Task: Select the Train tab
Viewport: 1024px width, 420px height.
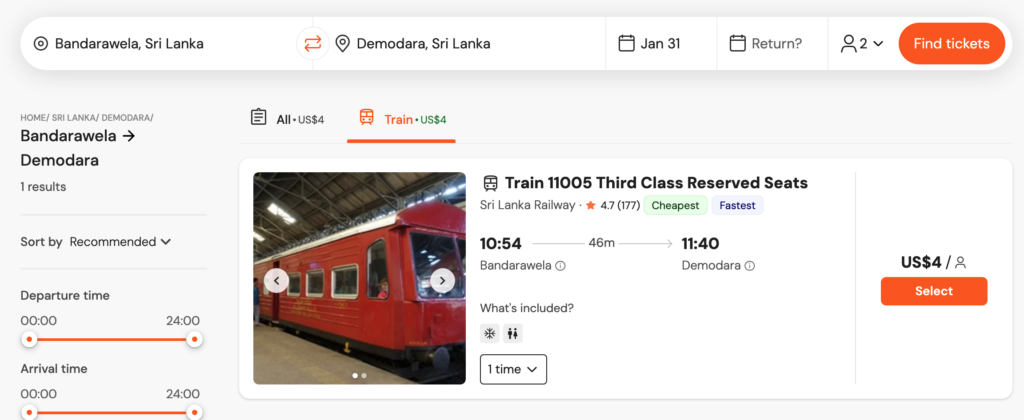Action: [402, 119]
